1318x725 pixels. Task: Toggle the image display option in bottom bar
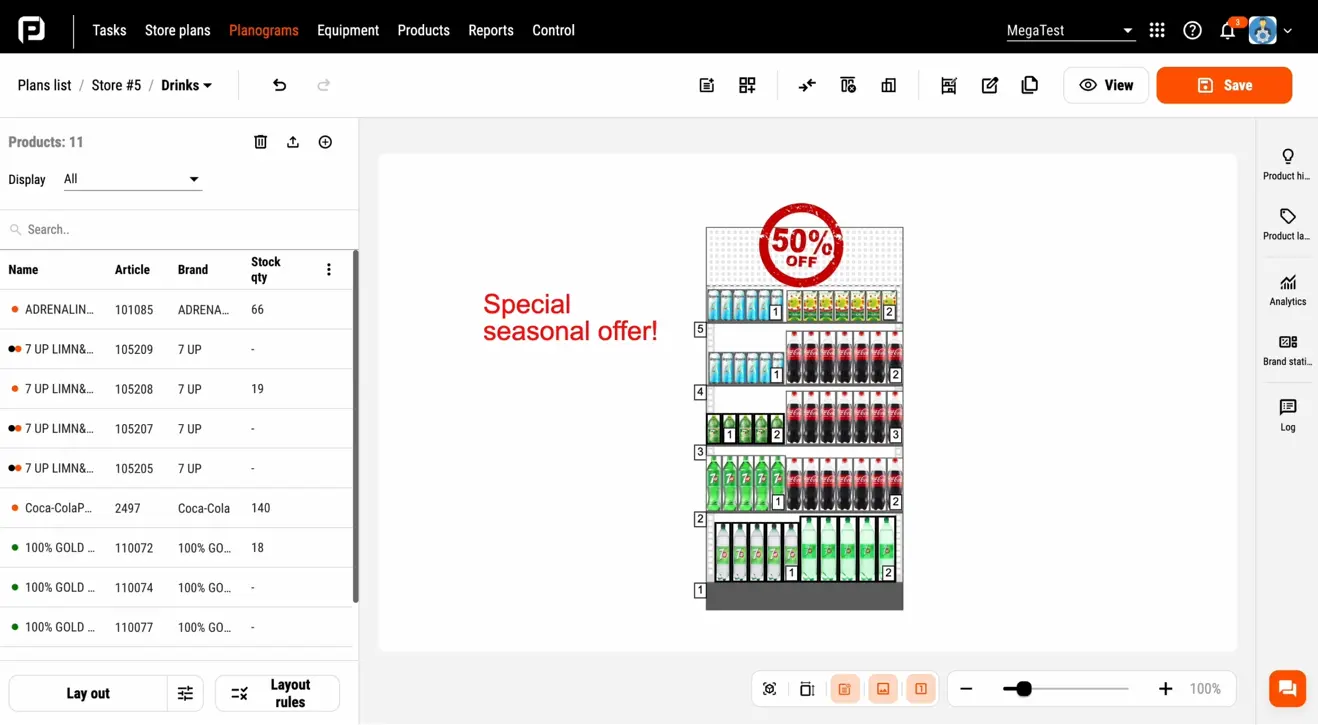tap(883, 689)
